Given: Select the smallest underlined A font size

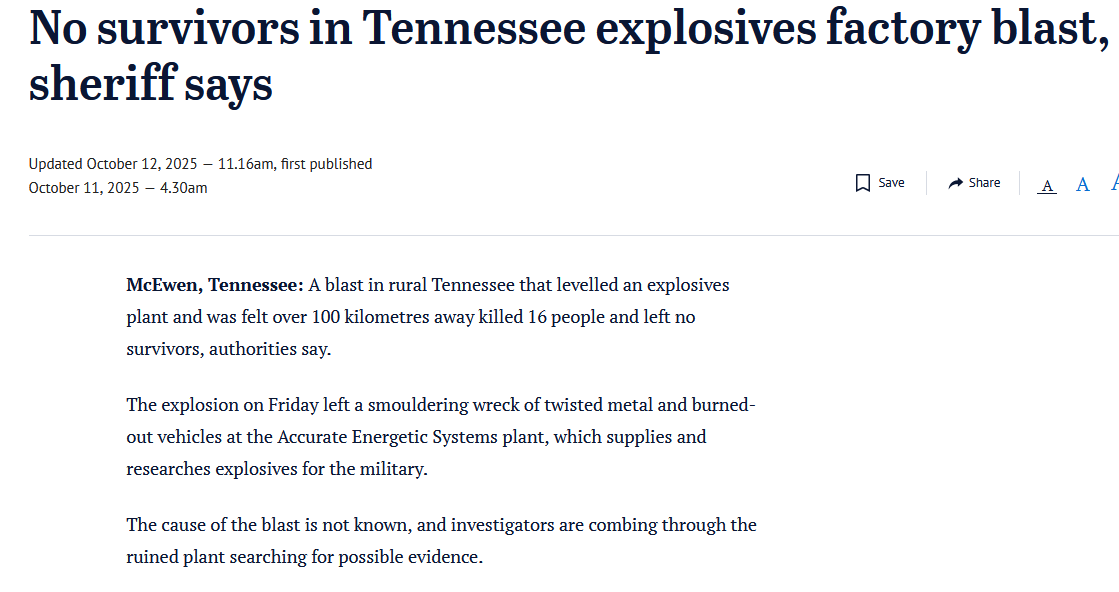Looking at the screenshot, I should pyautogui.click(x=1047, y=186).
